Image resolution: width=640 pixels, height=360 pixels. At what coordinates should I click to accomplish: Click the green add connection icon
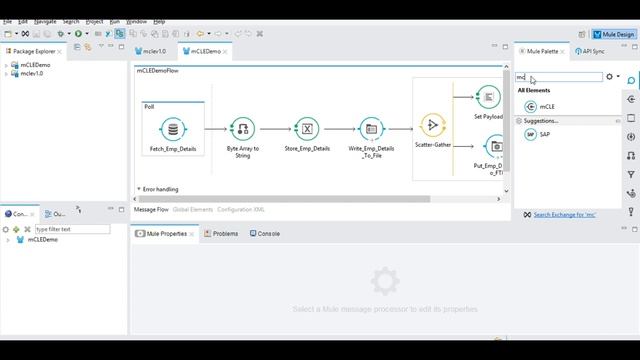tap(16, 229)
